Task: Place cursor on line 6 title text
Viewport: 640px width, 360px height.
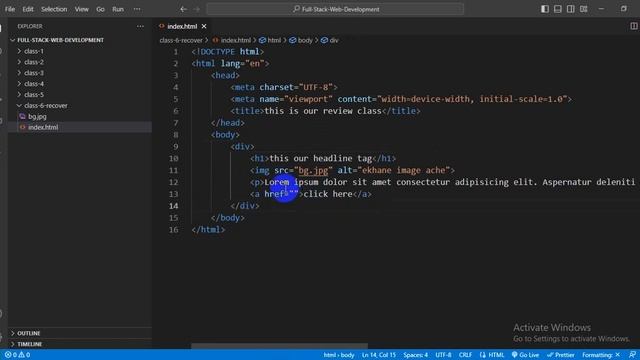Action: click(322, 111)
